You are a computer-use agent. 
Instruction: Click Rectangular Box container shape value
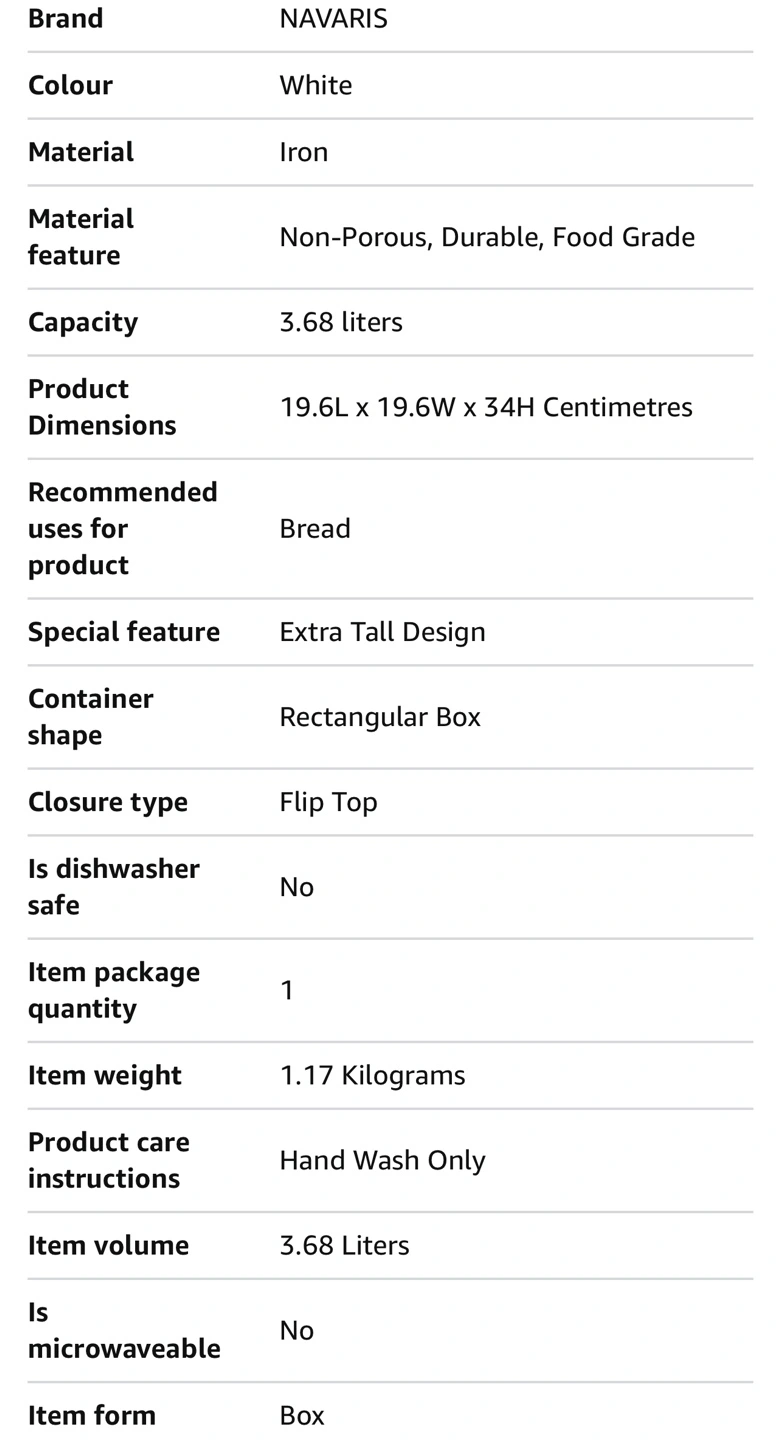point(380,717)
